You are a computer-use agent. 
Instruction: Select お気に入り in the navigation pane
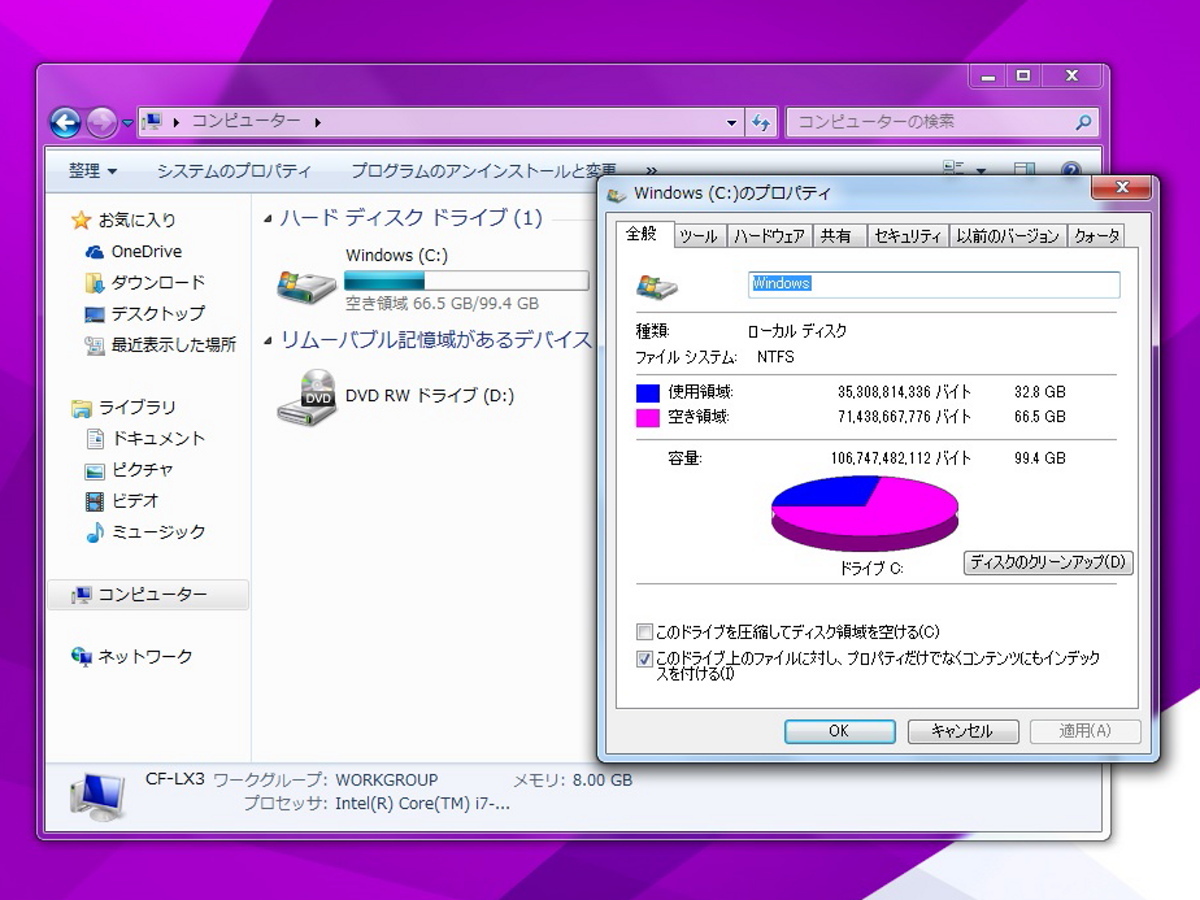coord(136,220)
